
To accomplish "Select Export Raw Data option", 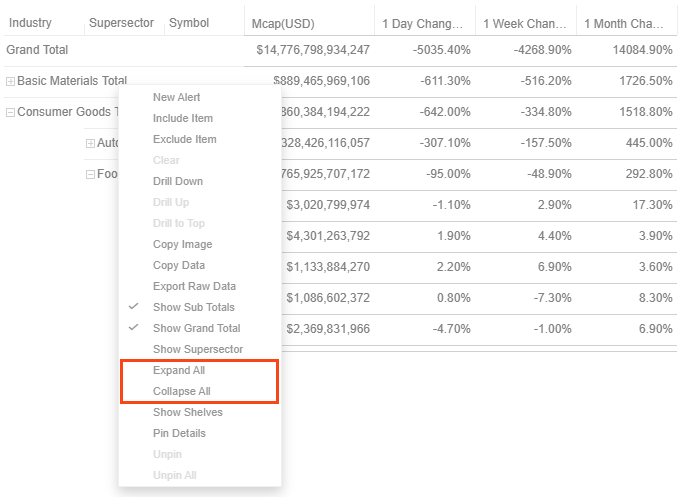I will coord(194,286).
